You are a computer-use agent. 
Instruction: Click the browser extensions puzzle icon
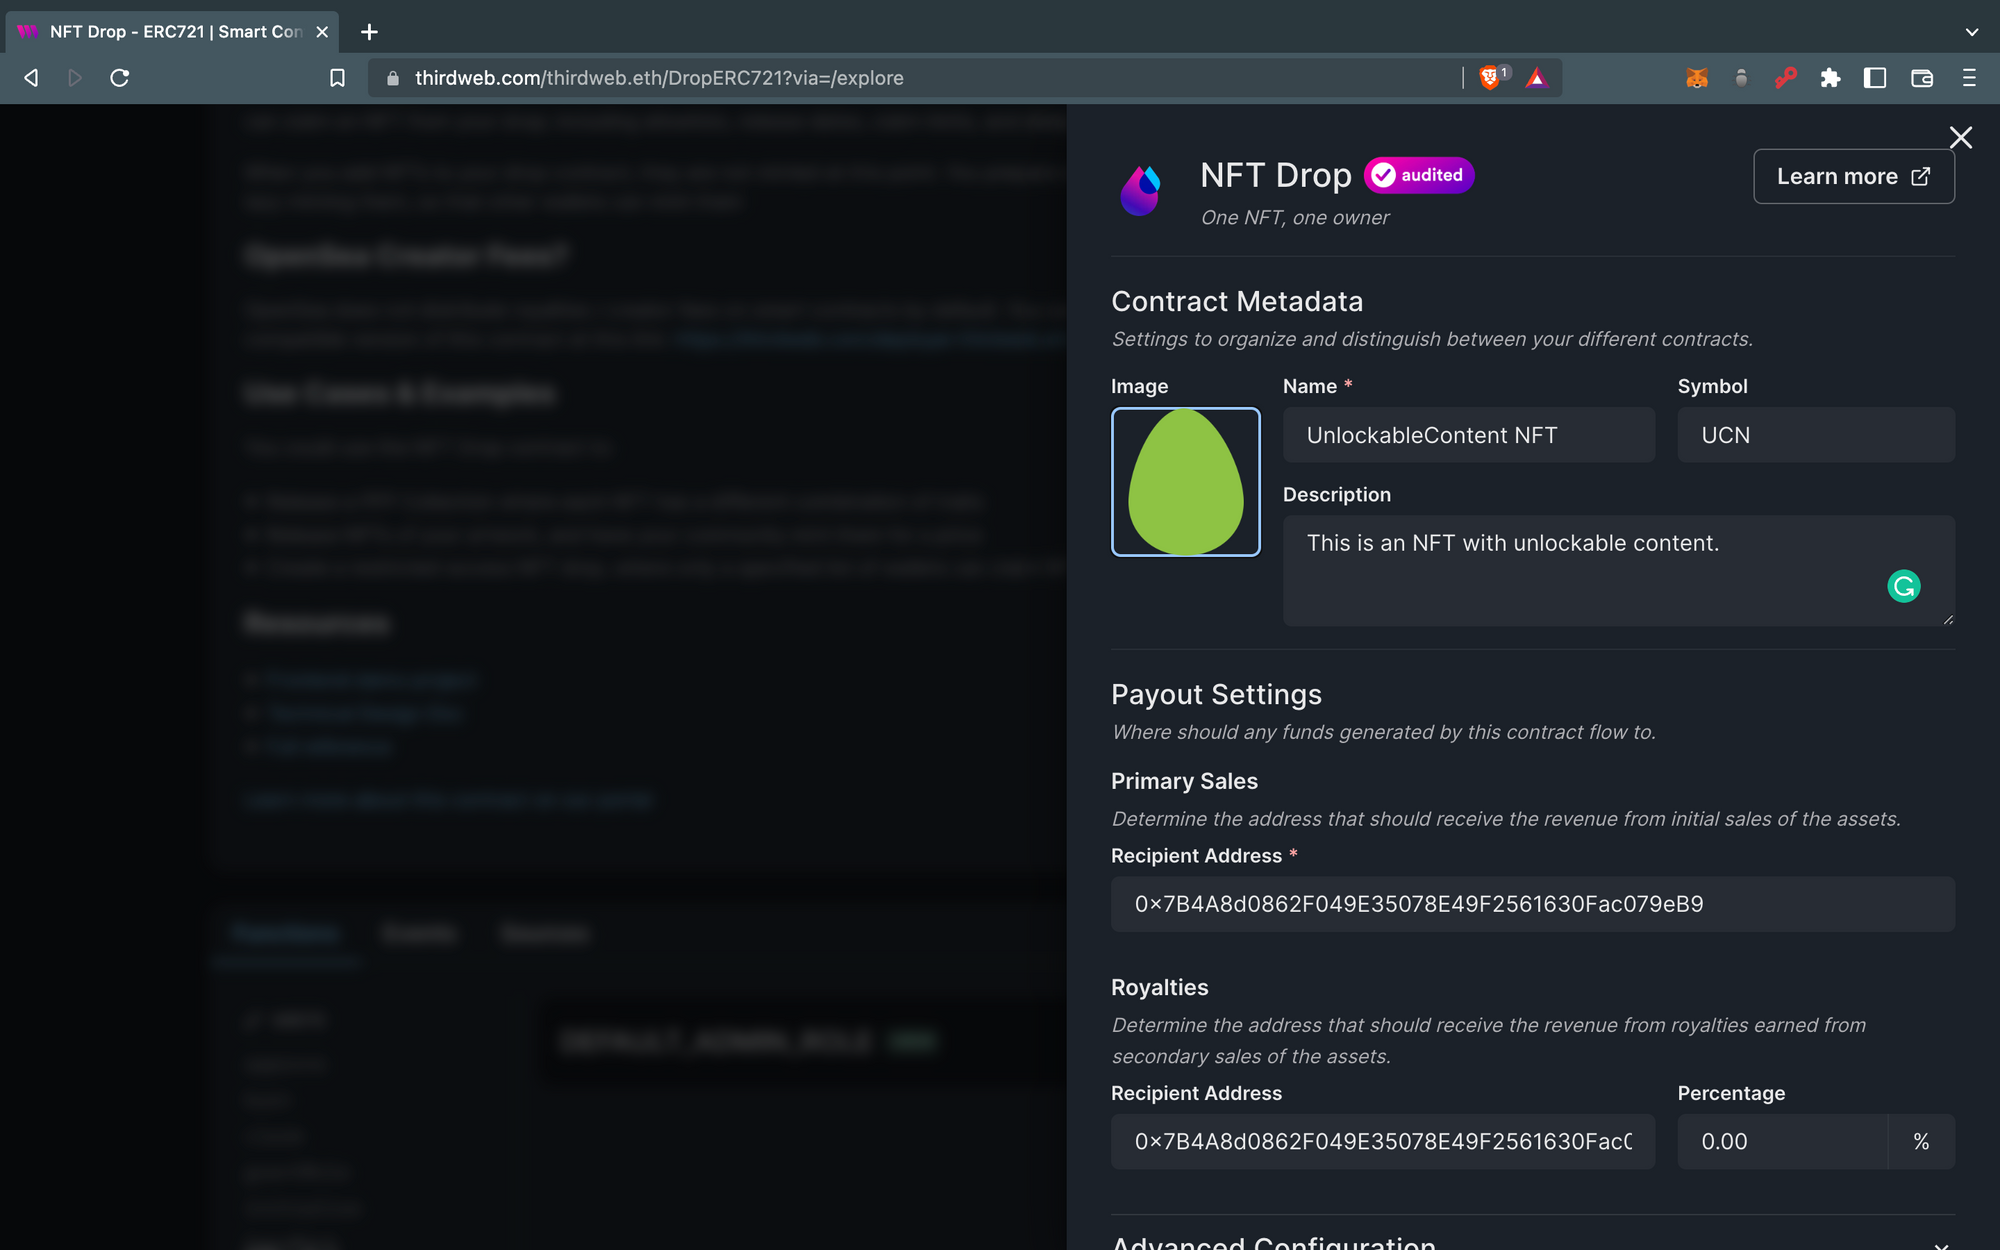(x=1830, y=78)
